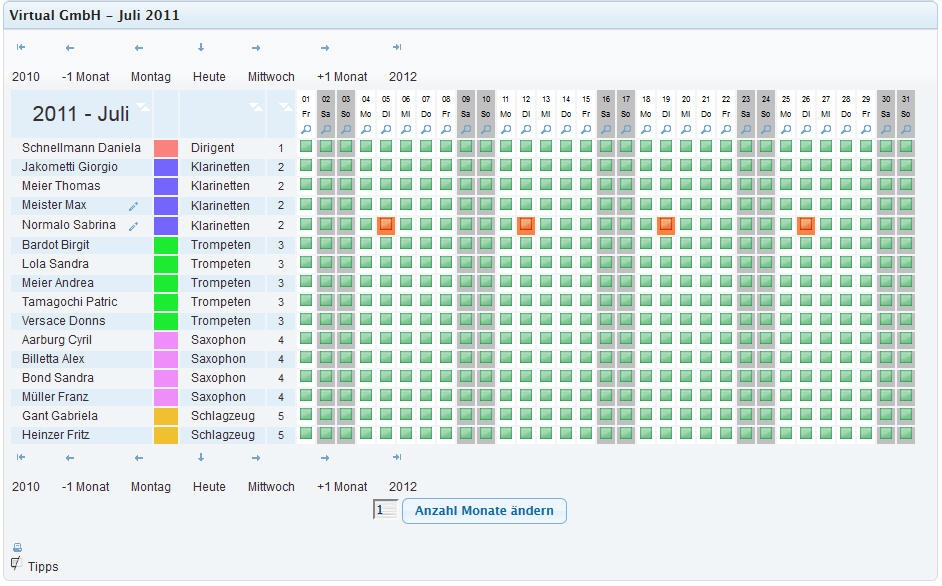Click the edit pencil beside Normalo Sabrina
The width and height of the screenshot is (942, 586).
(133, 226)
